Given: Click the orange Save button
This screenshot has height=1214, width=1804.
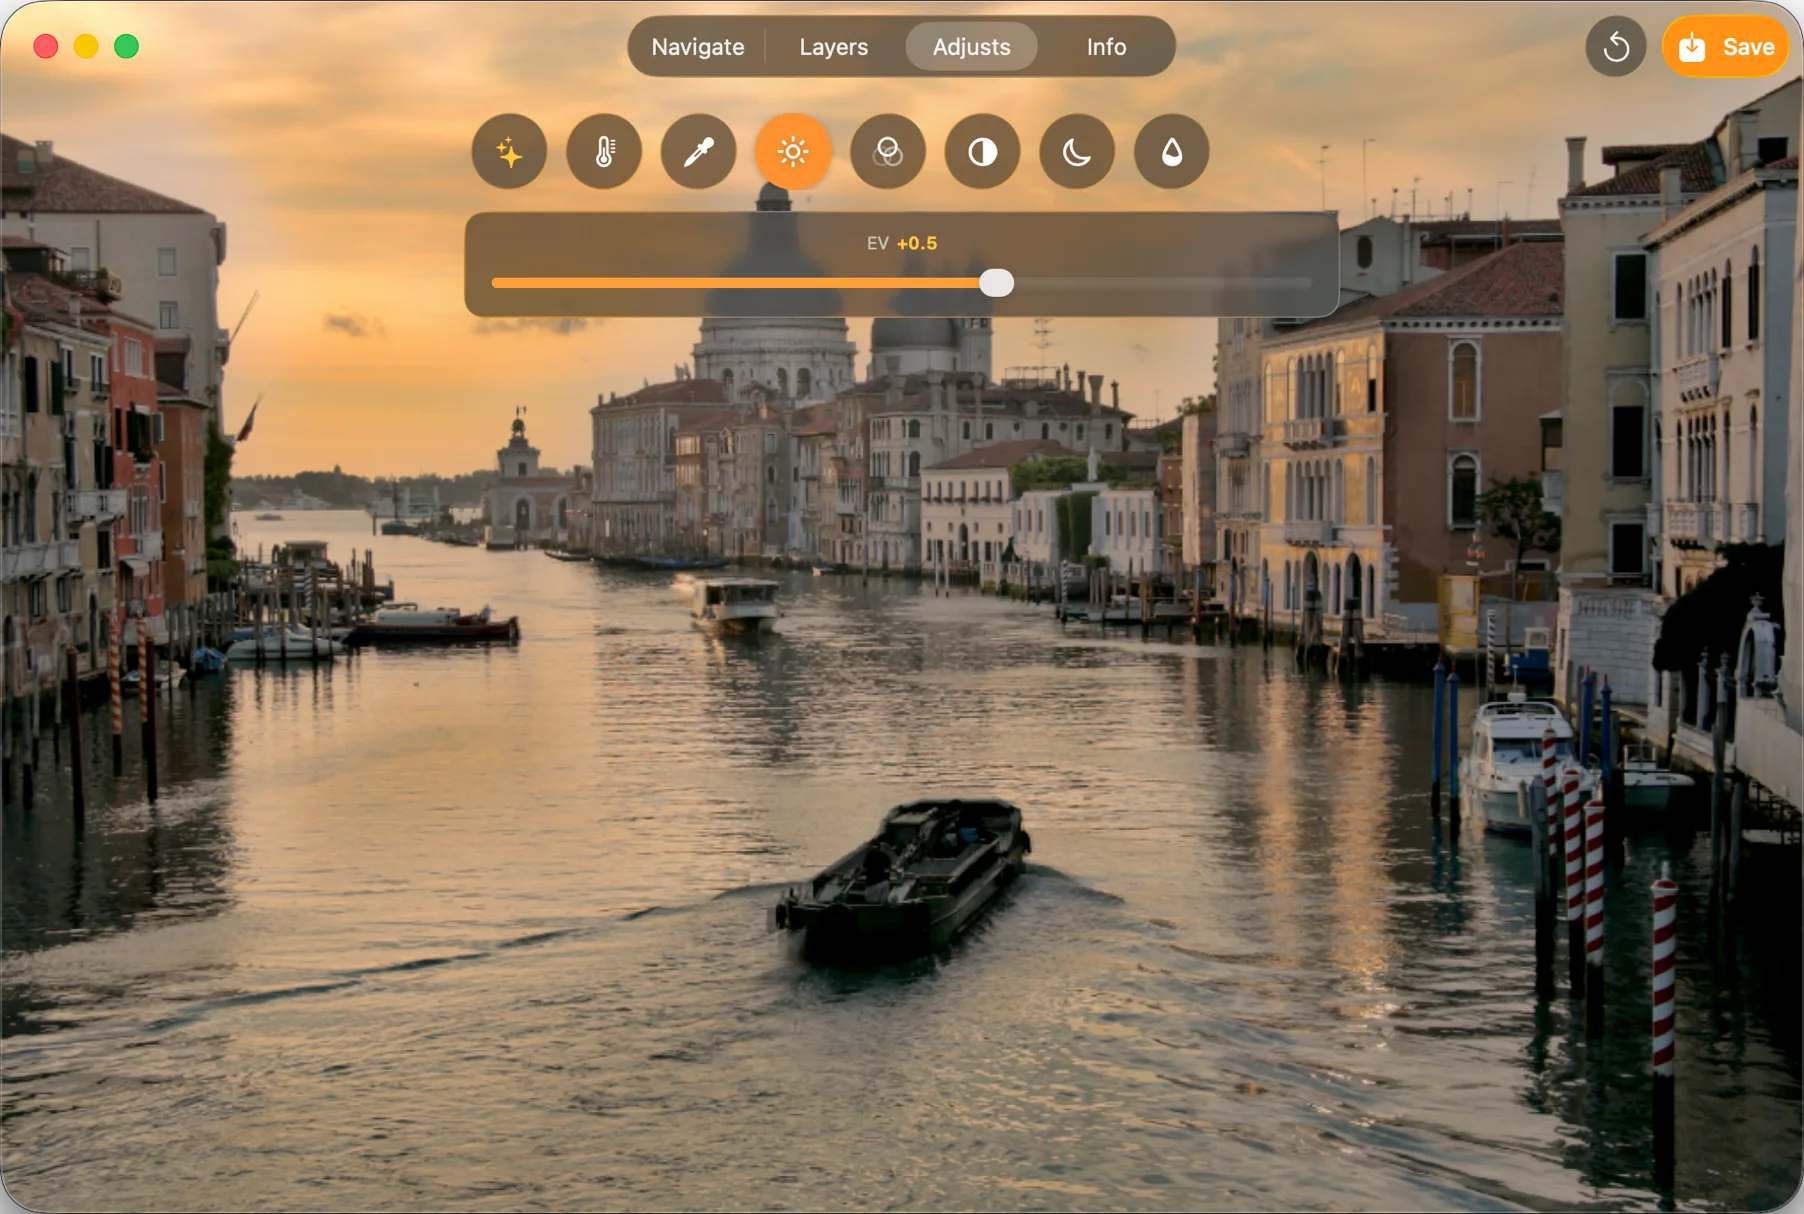Looking at the screenshot, I should coord(1727,47).
